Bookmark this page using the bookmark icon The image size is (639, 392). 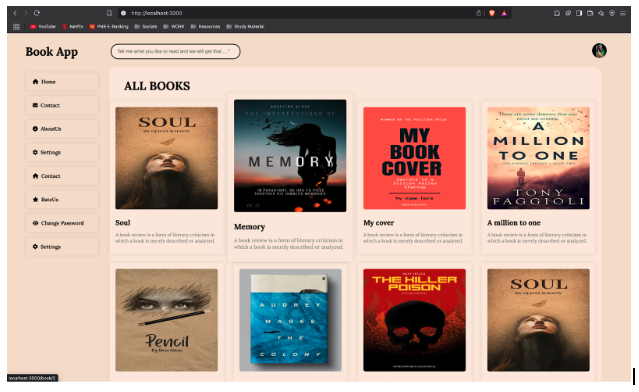coord(109,13)
